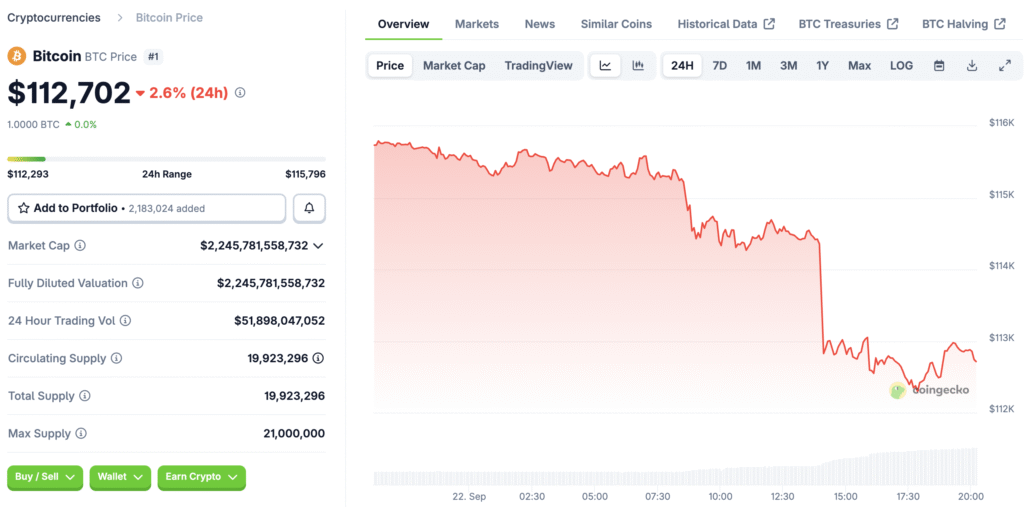1024x507 pixels.
Task: Switch chart to Market Cap view
Action: (454, 66)
